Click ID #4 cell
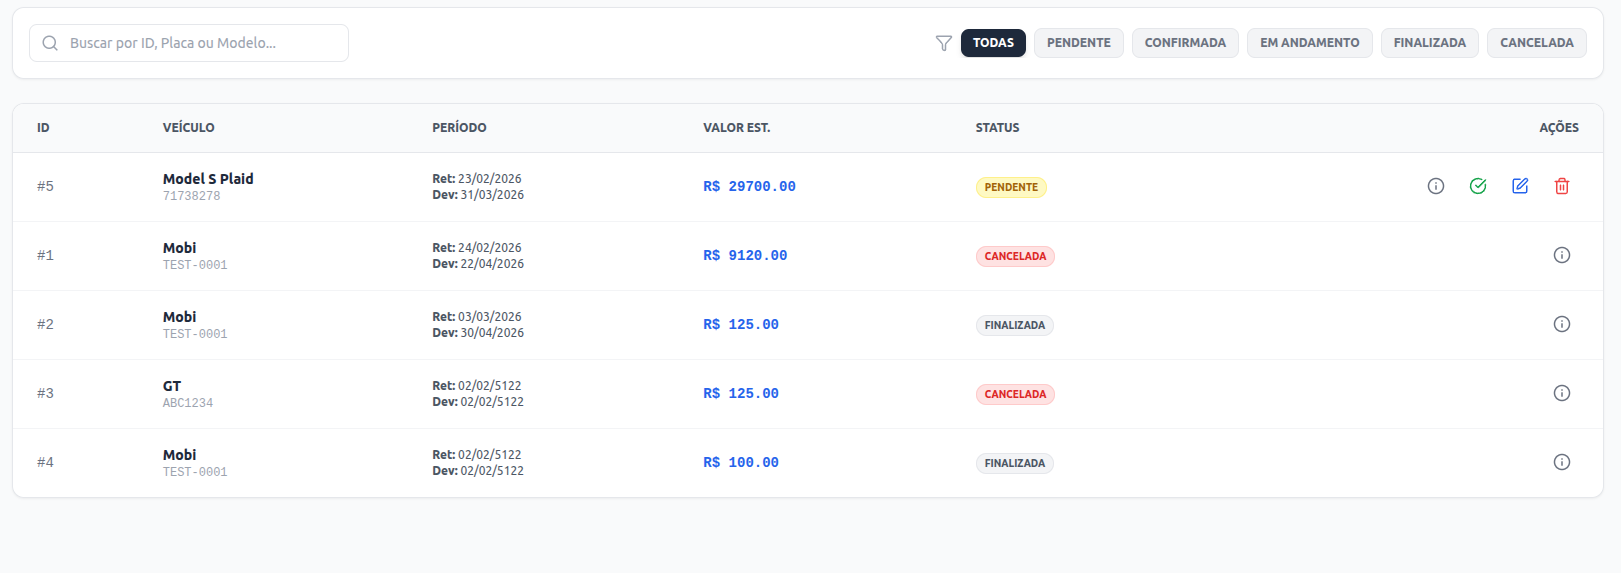The image size is (1621, 573). point(45,462)
